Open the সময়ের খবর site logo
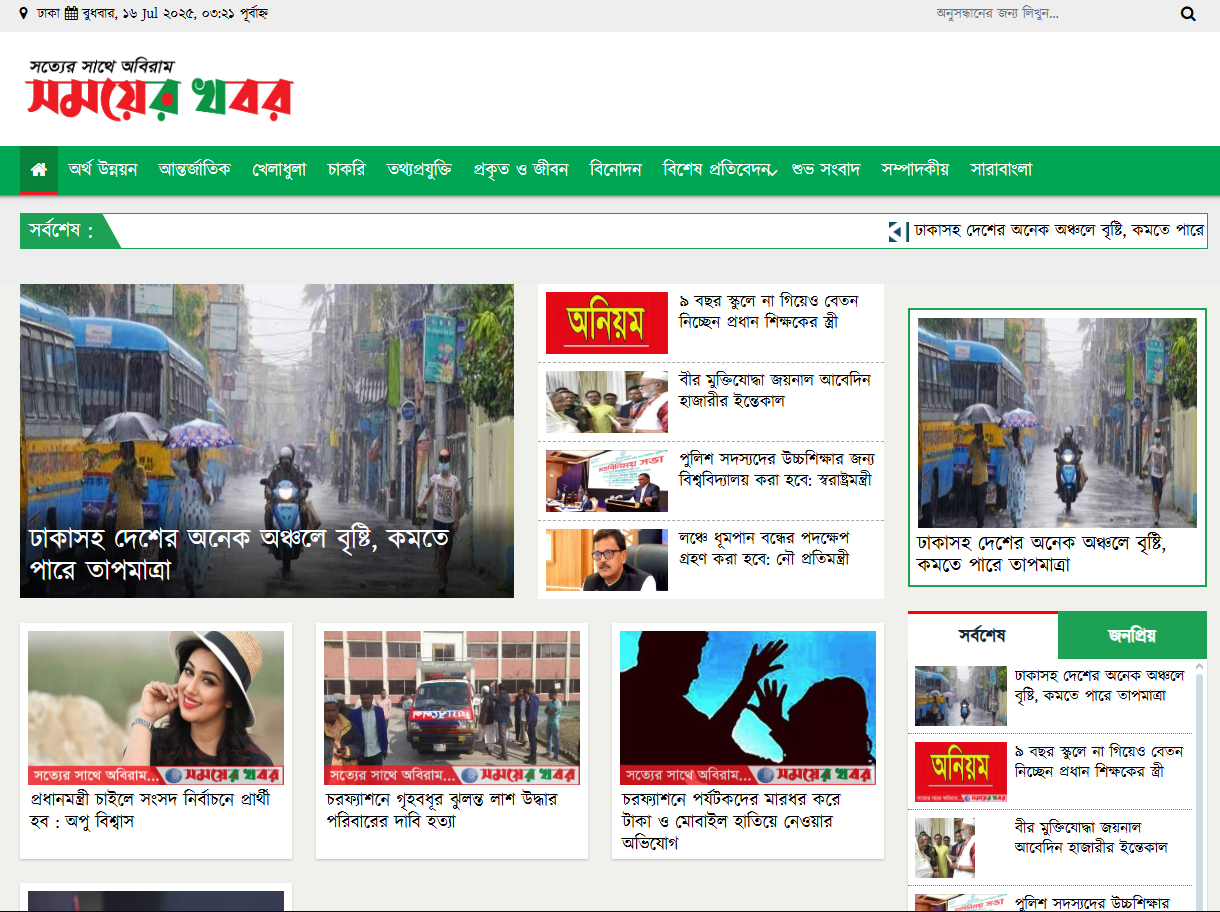 (x=159, y=88)
